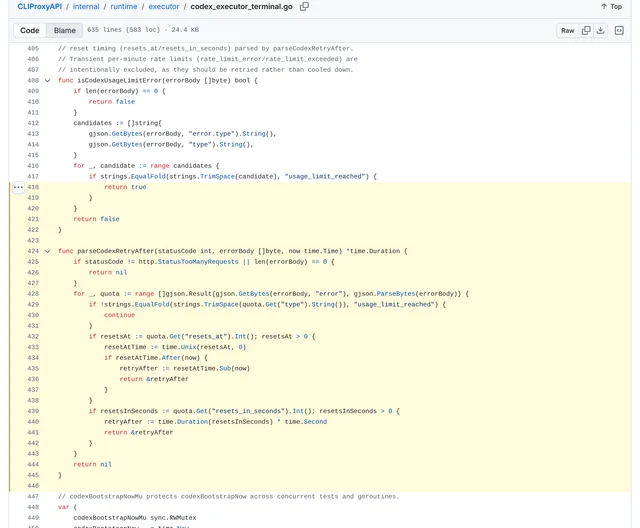Image resolution: width=640 pixels, height=528 pixels.
Task: Open CLIProxyAPI repository breadcrumb
Action: point(40,7)
